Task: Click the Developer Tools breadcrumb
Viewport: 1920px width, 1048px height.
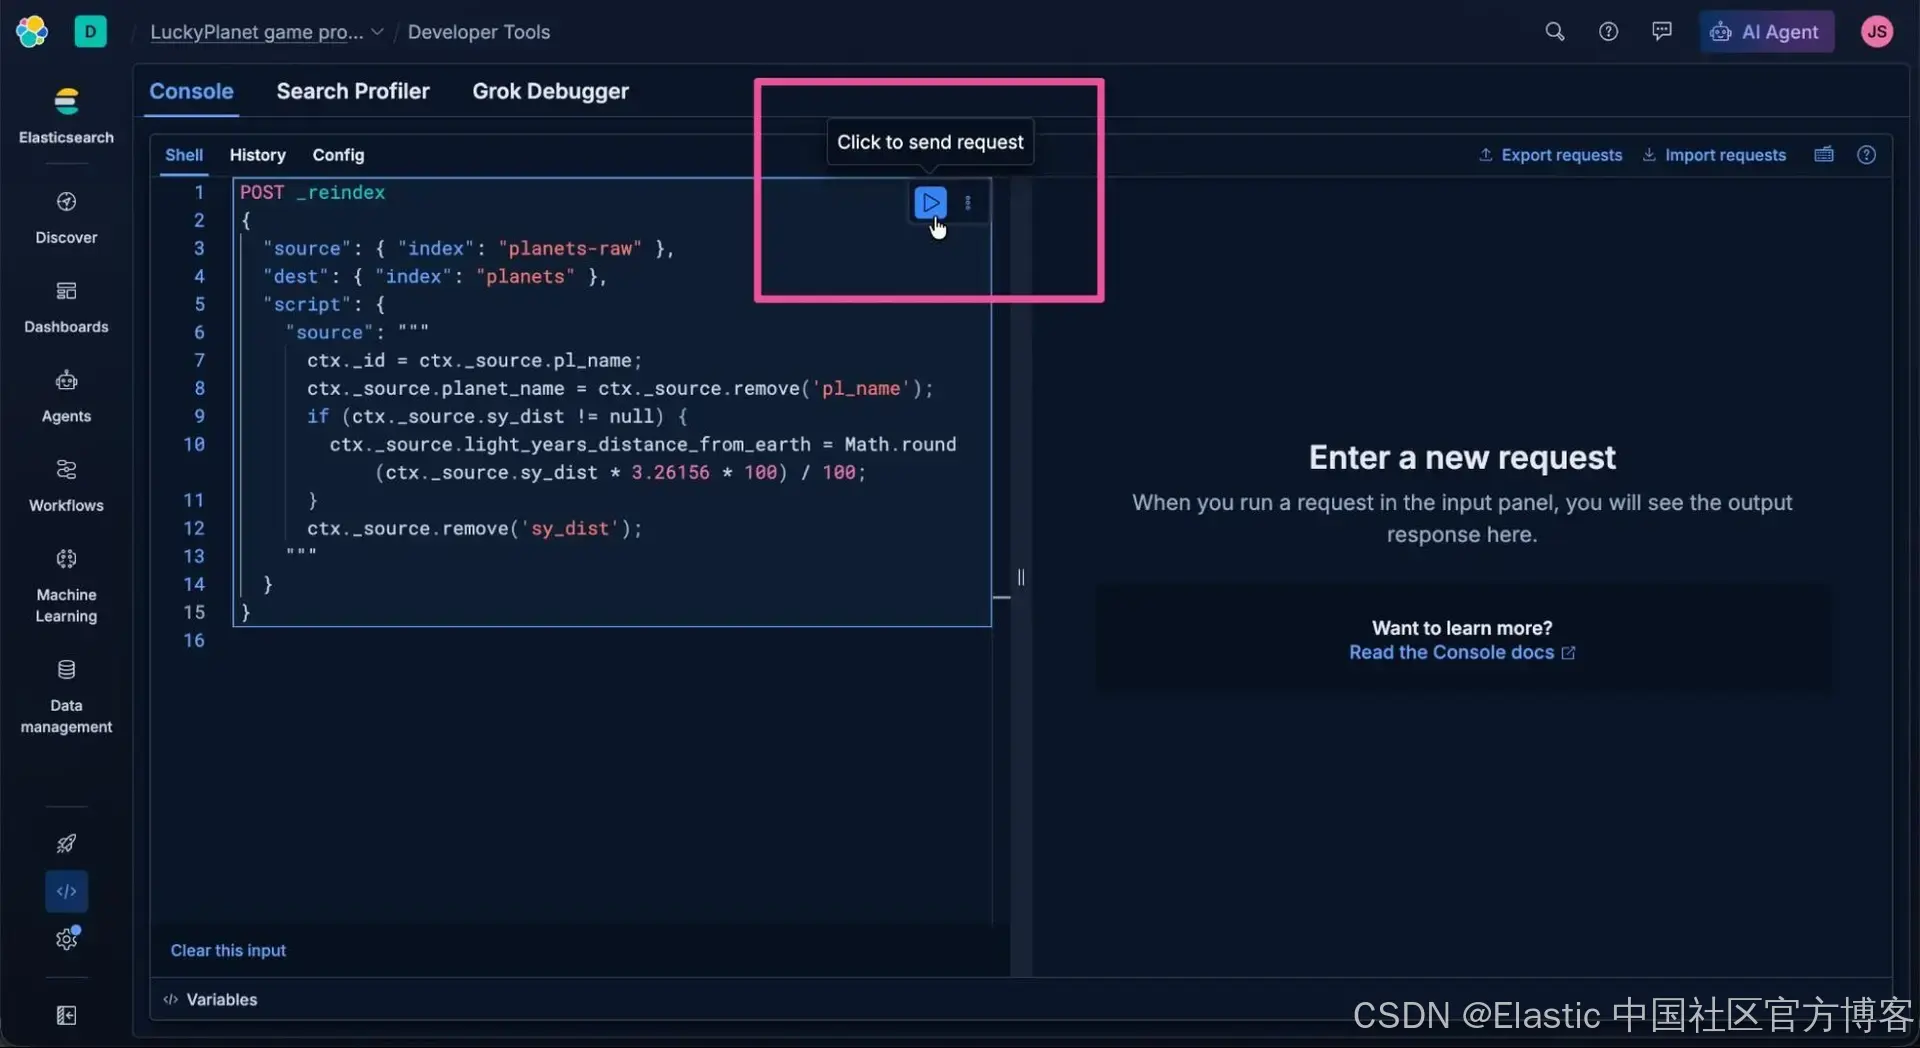Action: pos(479,32)
